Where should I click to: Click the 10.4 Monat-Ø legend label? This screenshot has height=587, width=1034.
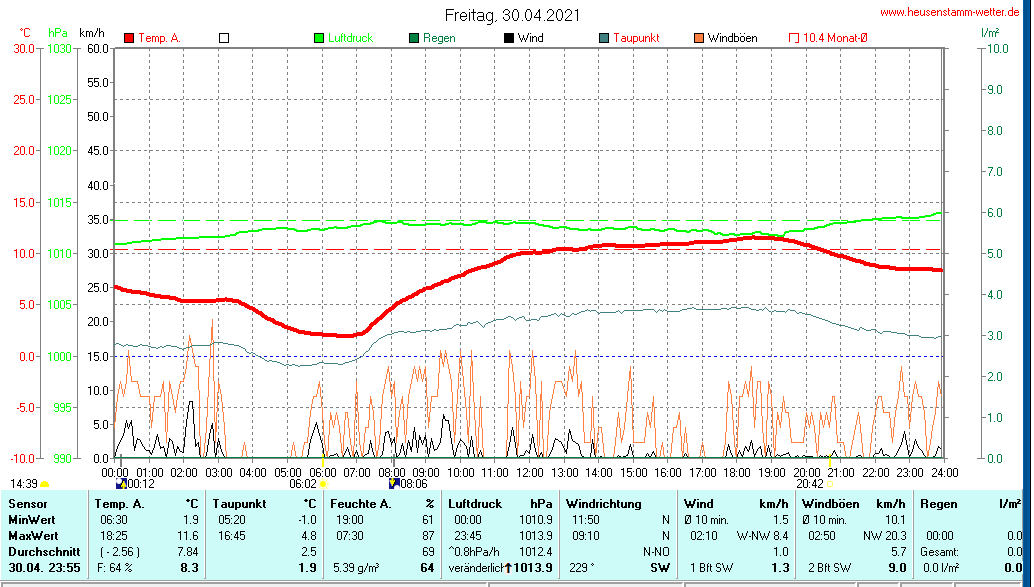836,38
